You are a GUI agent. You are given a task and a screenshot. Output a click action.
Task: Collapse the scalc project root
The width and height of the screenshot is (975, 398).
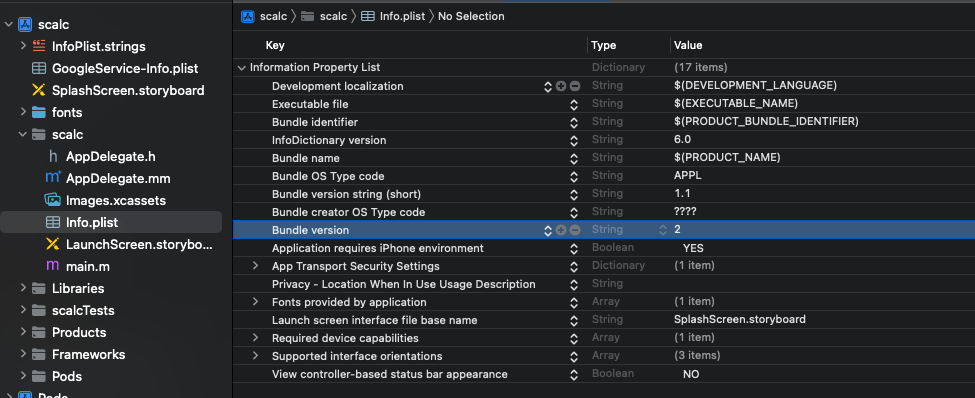pyautogui.click(x=9, y=25)
